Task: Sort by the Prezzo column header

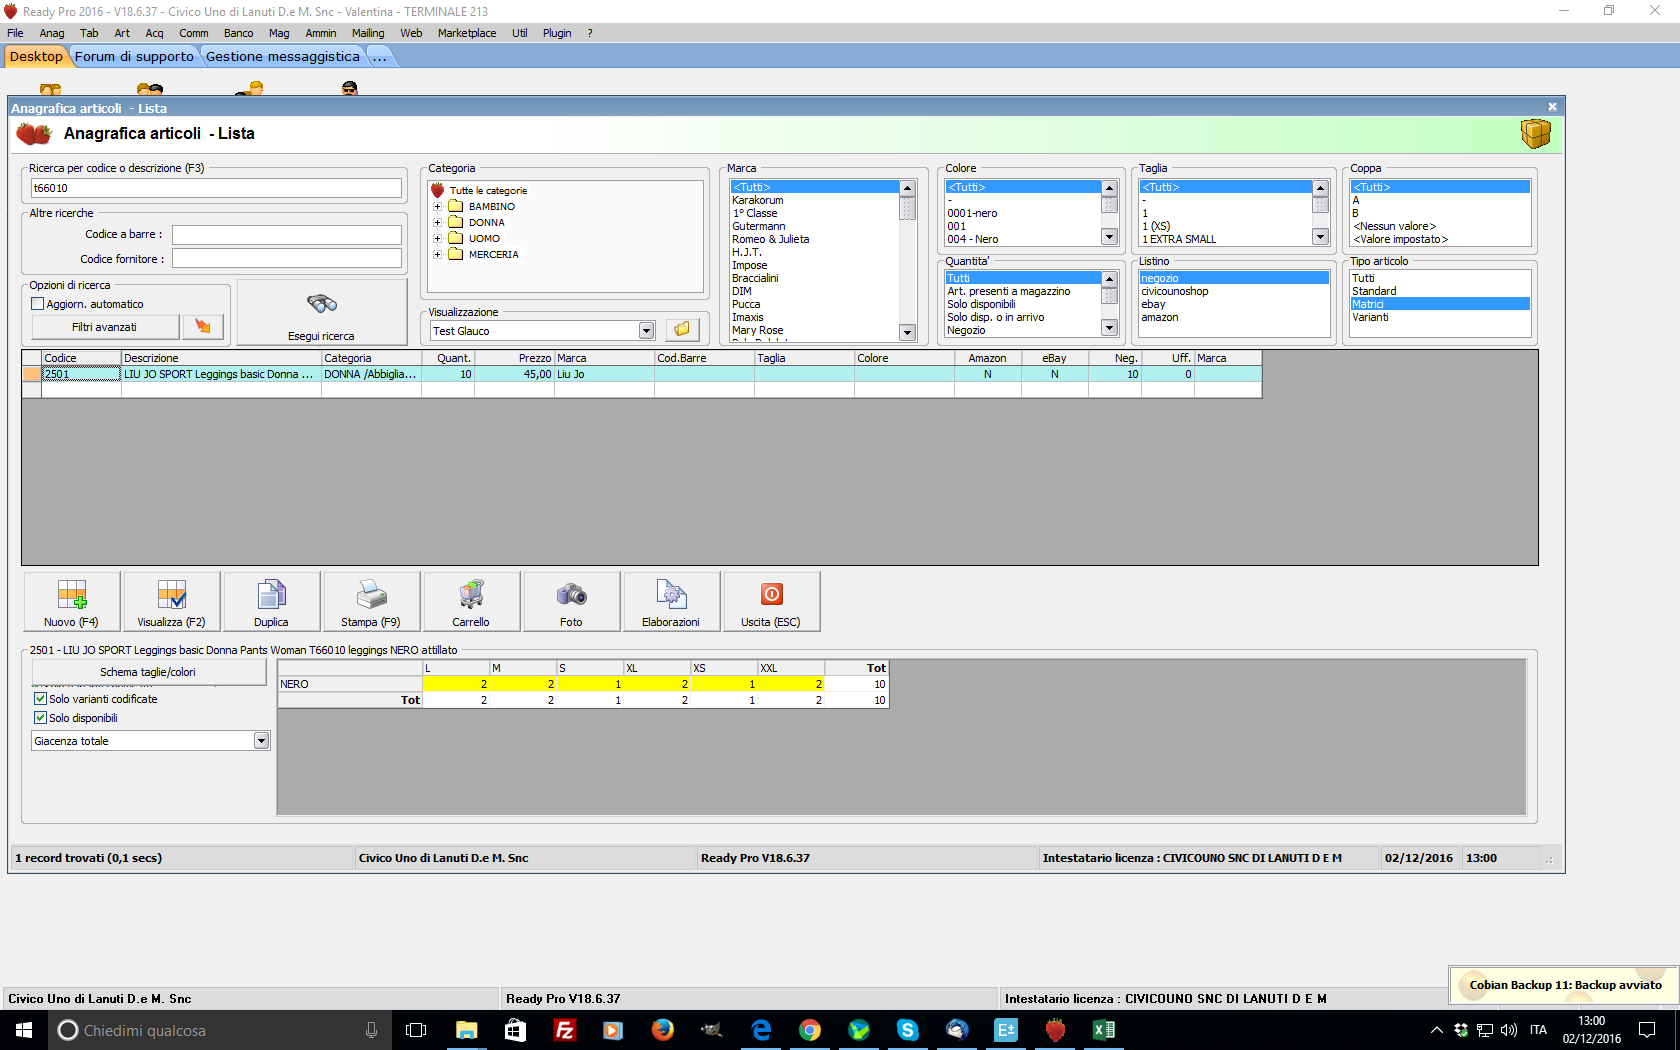Action: (x=514, y=358)
